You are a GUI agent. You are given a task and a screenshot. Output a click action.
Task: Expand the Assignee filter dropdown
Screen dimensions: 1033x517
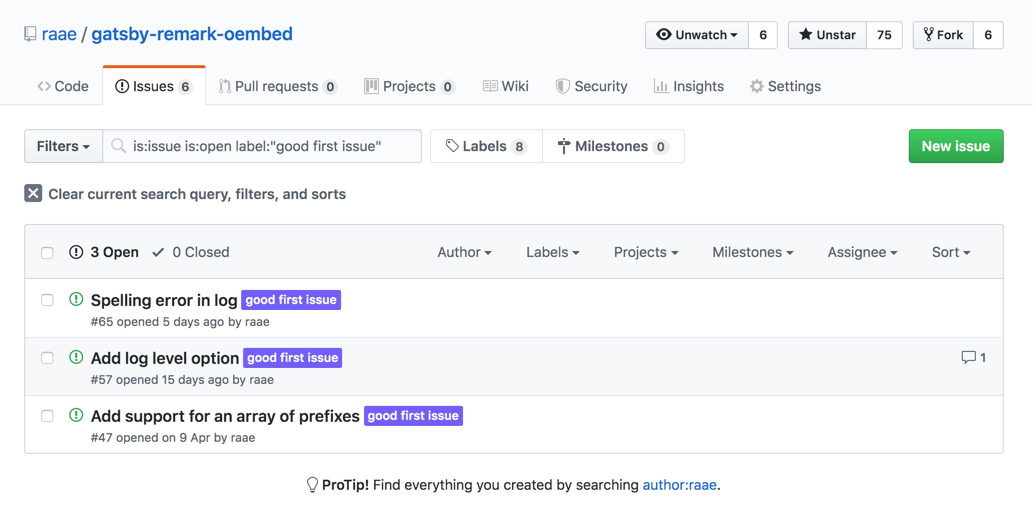click(x=862, y=252)
